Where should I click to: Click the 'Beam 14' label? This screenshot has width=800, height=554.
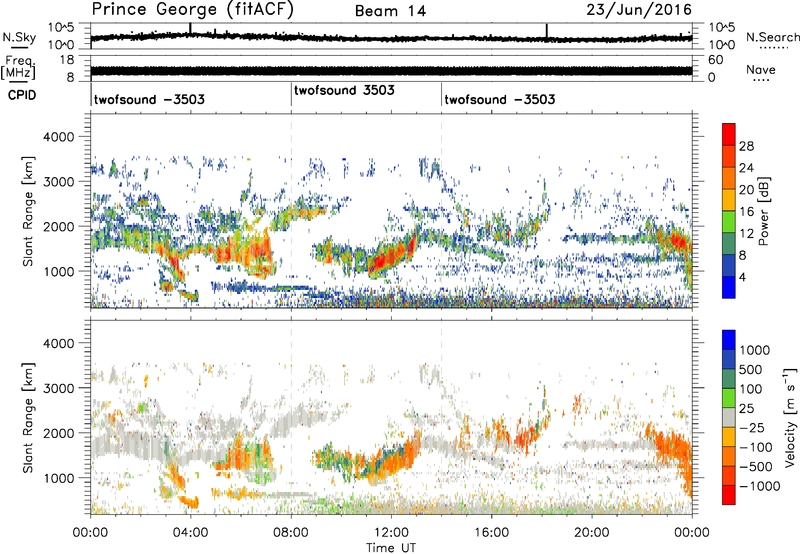tap(390, 11)
